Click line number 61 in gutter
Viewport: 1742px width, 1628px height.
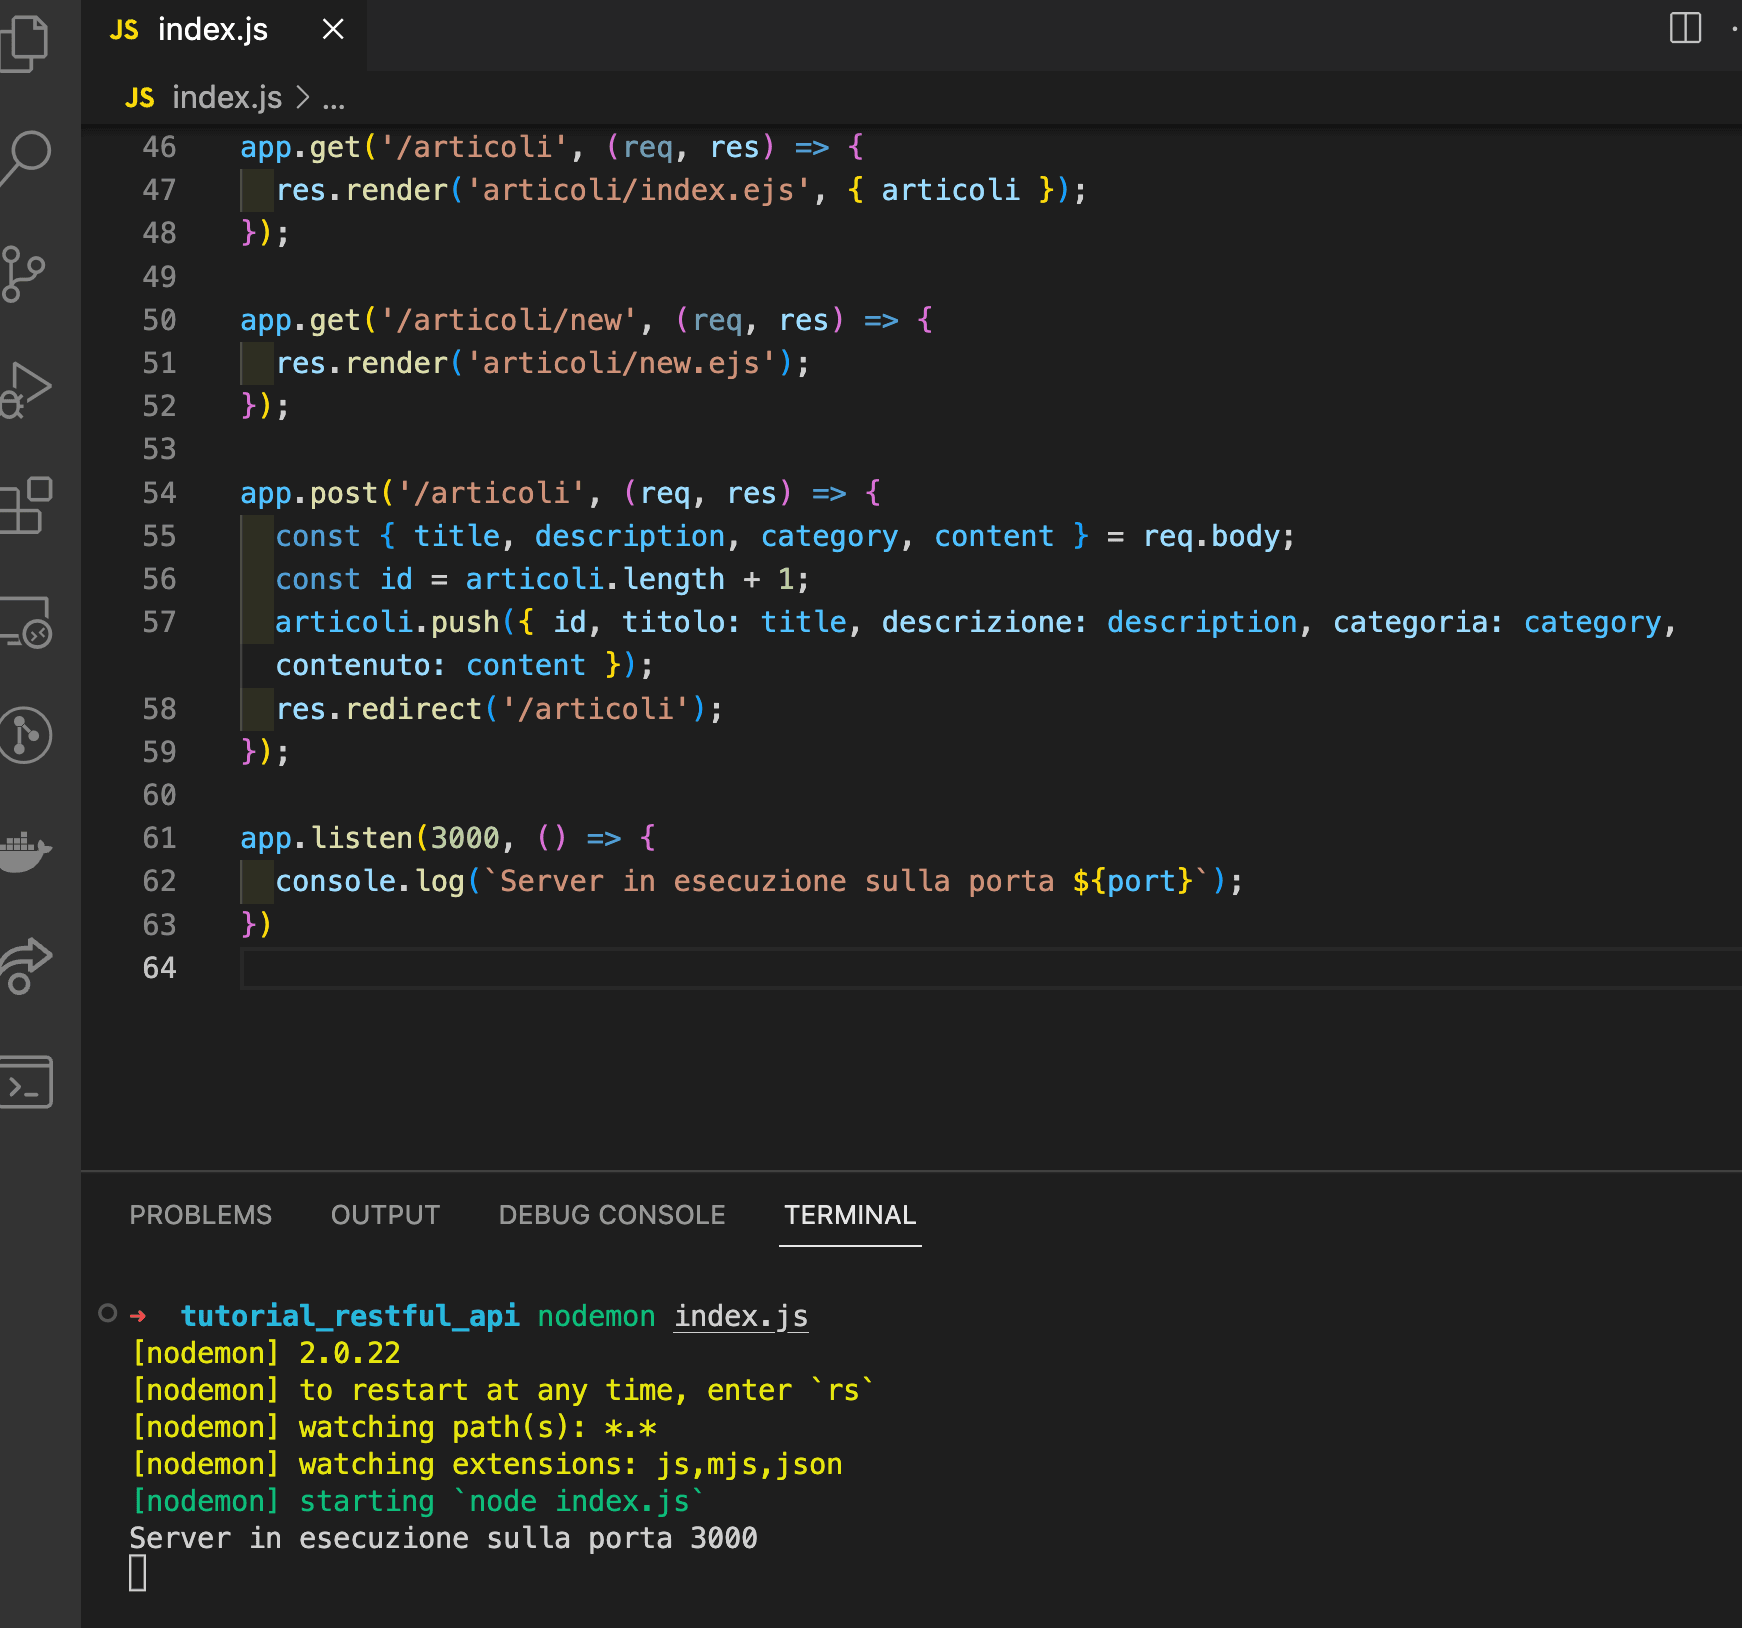tap(159, 838)
